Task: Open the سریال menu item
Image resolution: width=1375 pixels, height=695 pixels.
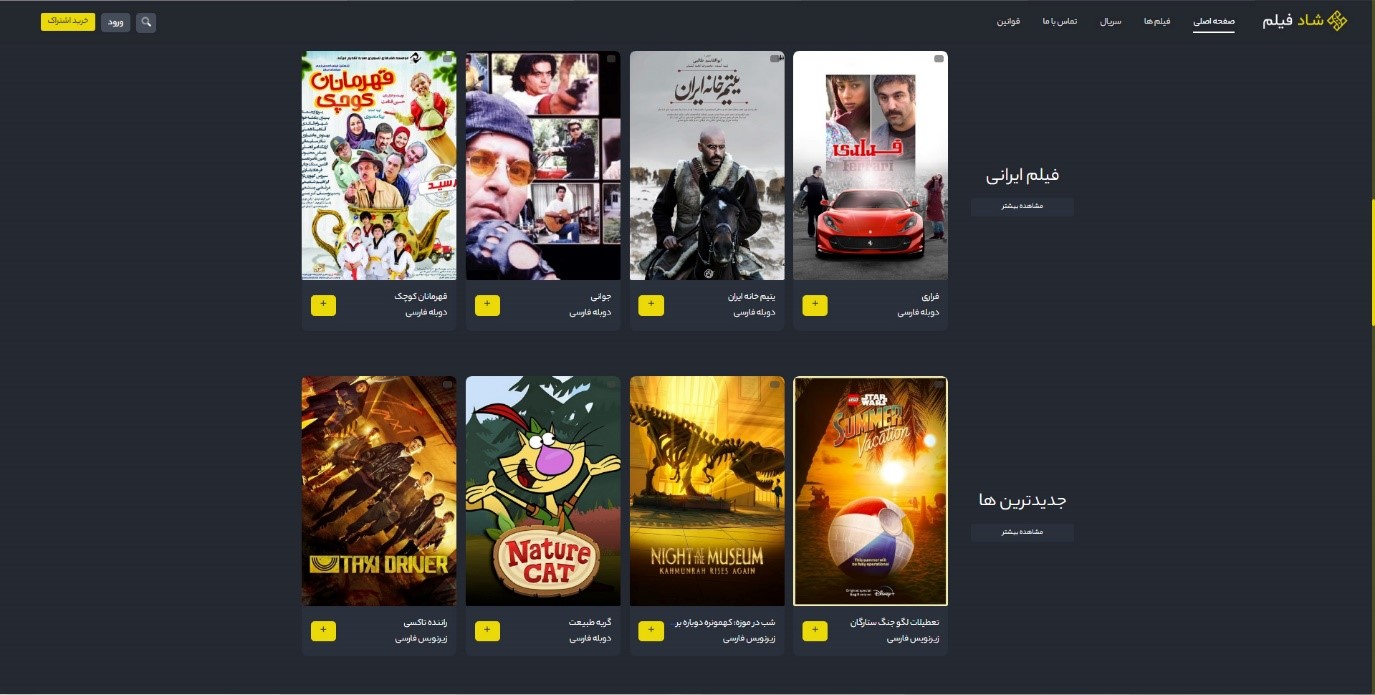Action: (x=1110, y=21)
